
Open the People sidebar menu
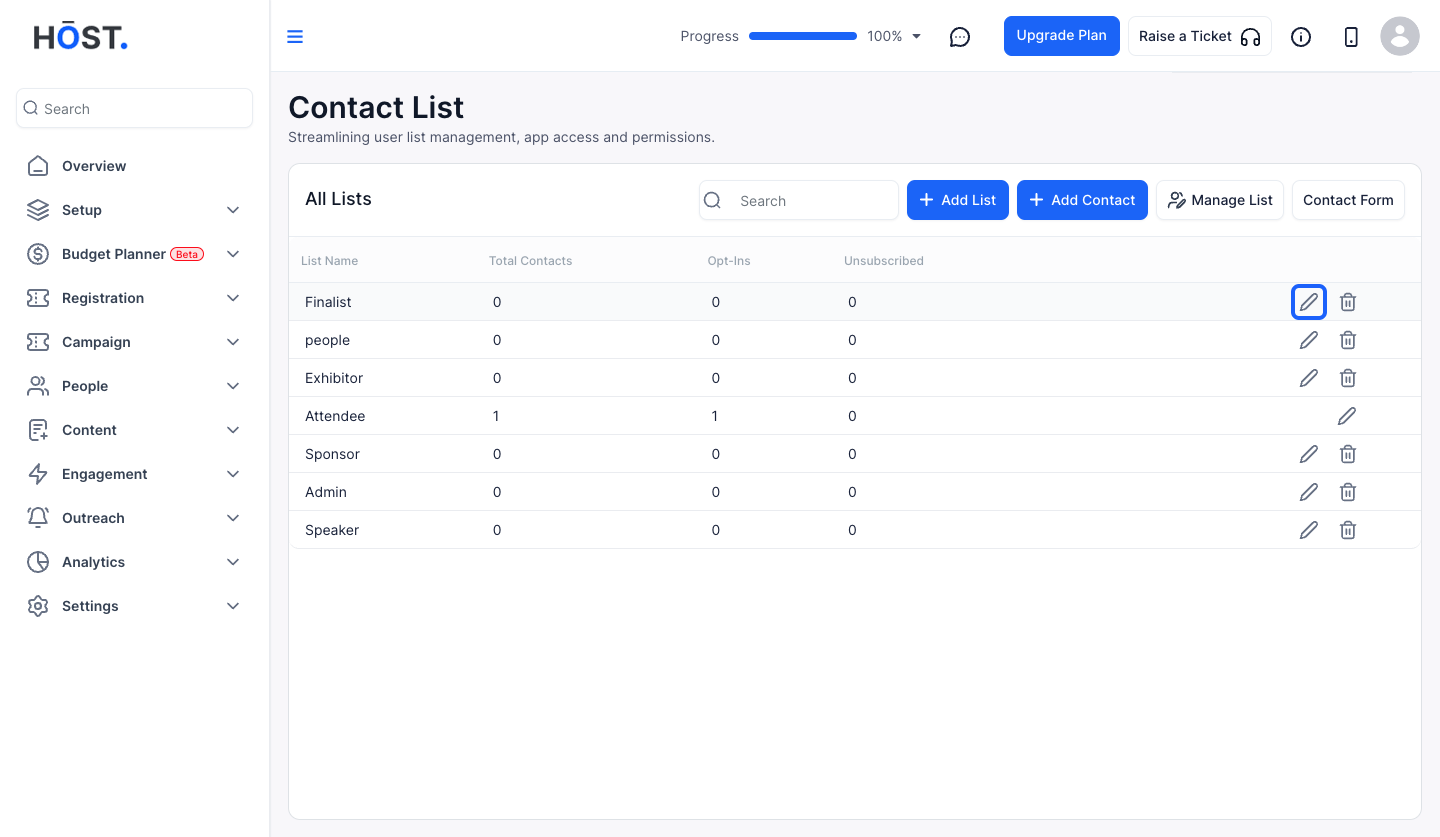tap(134, 386)
